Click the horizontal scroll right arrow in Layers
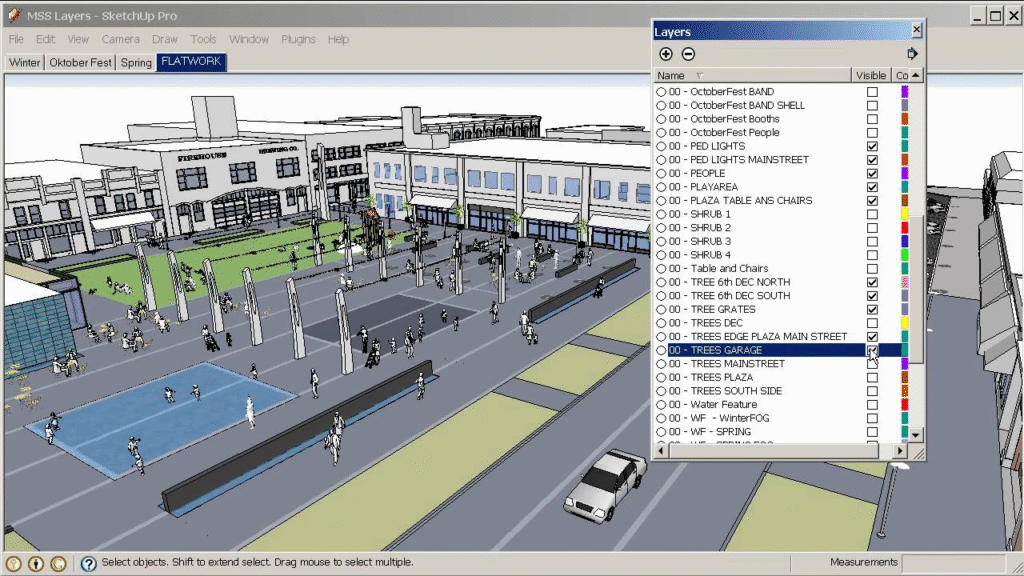The width and height of the screenshot is (1024, 576). (900, 451)
